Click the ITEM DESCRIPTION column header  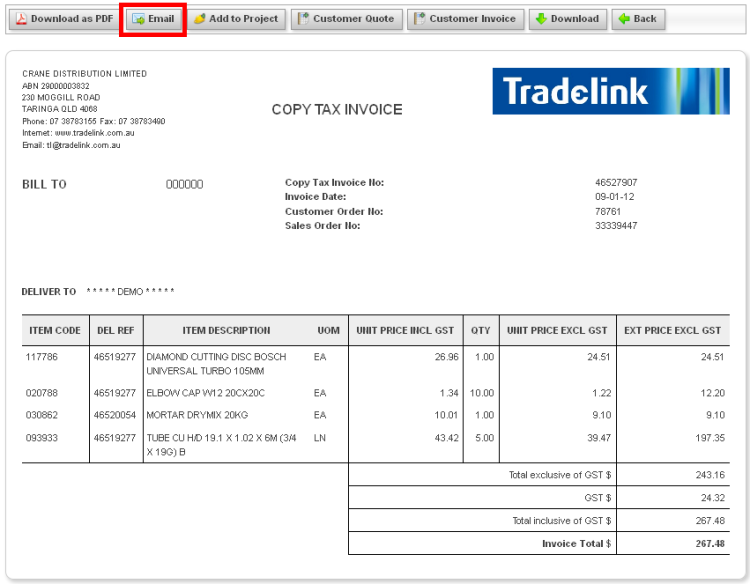click(x=226, y=331)
